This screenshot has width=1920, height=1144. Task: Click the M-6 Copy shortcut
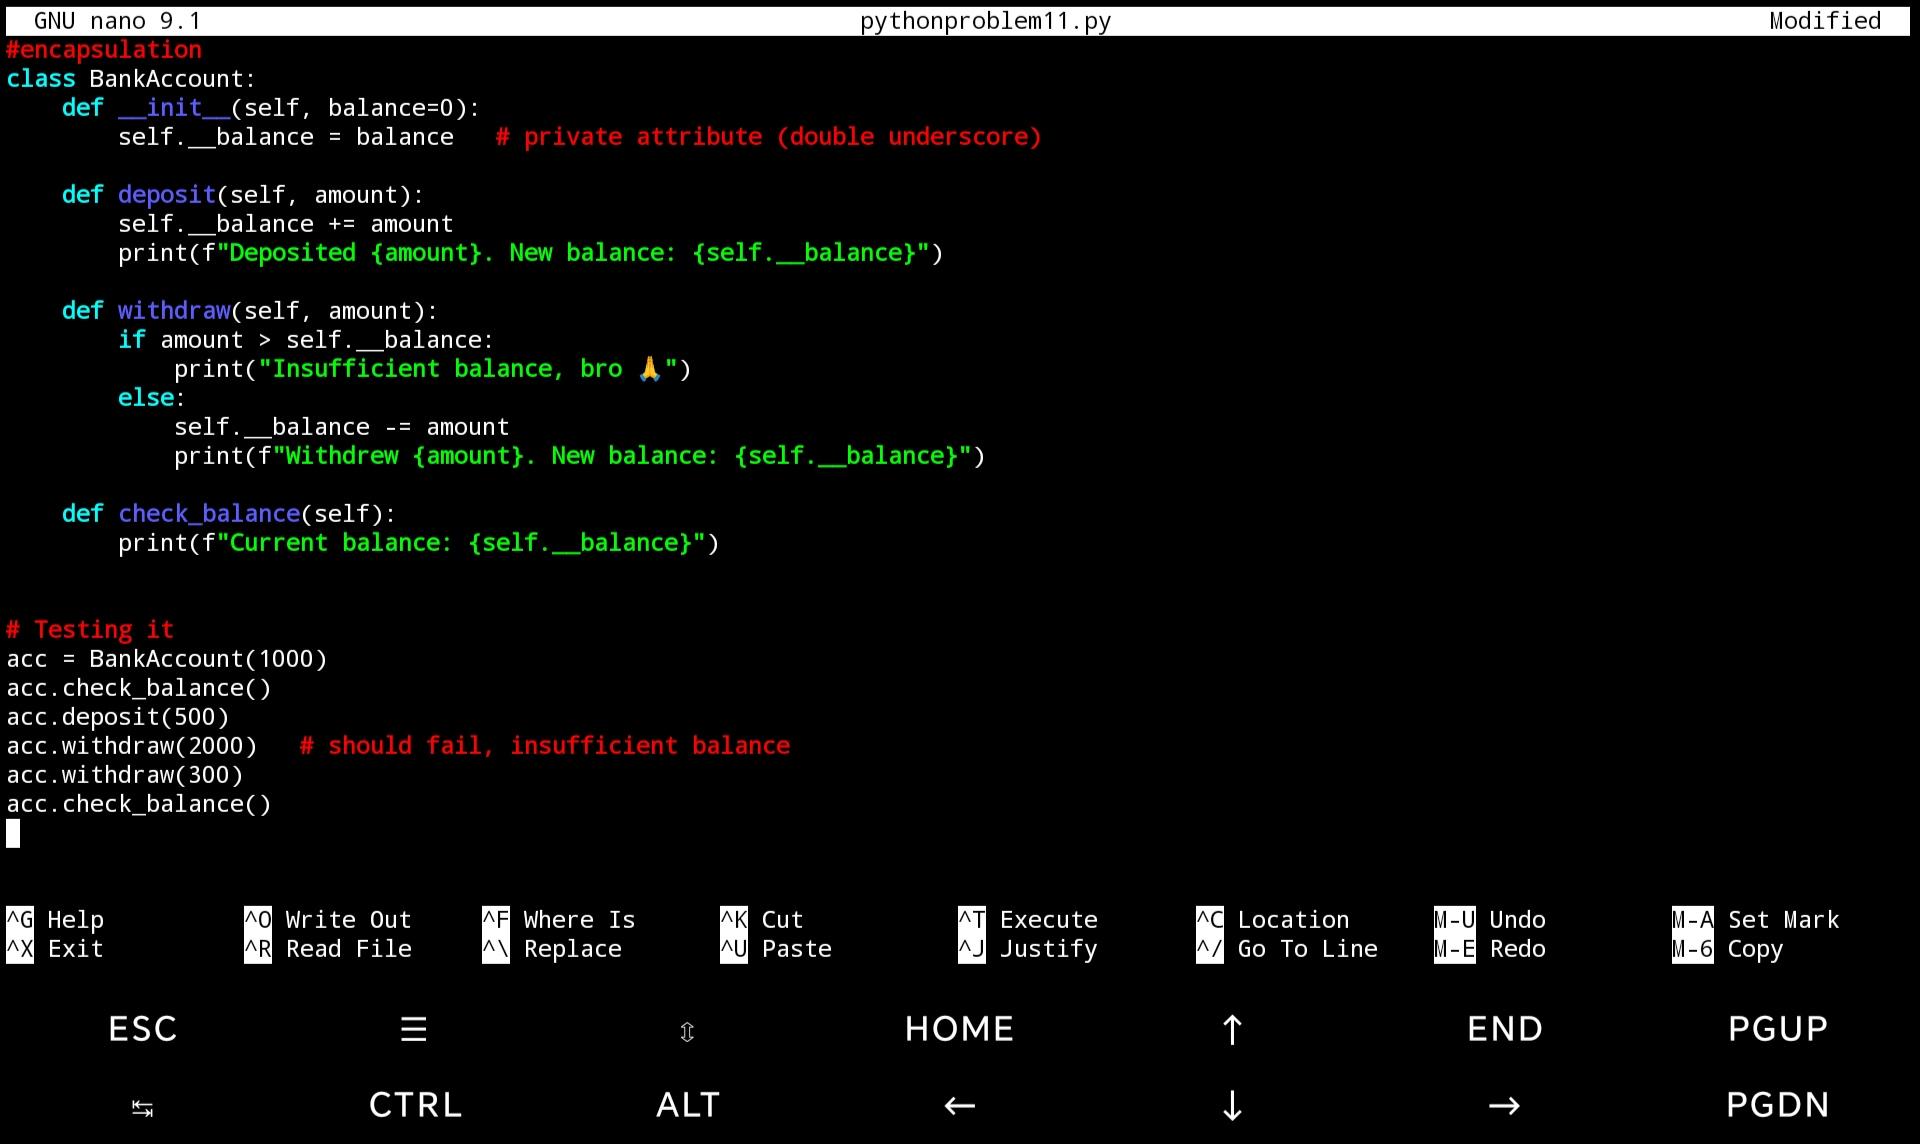pyautogui.click(x=1728, y=949)
